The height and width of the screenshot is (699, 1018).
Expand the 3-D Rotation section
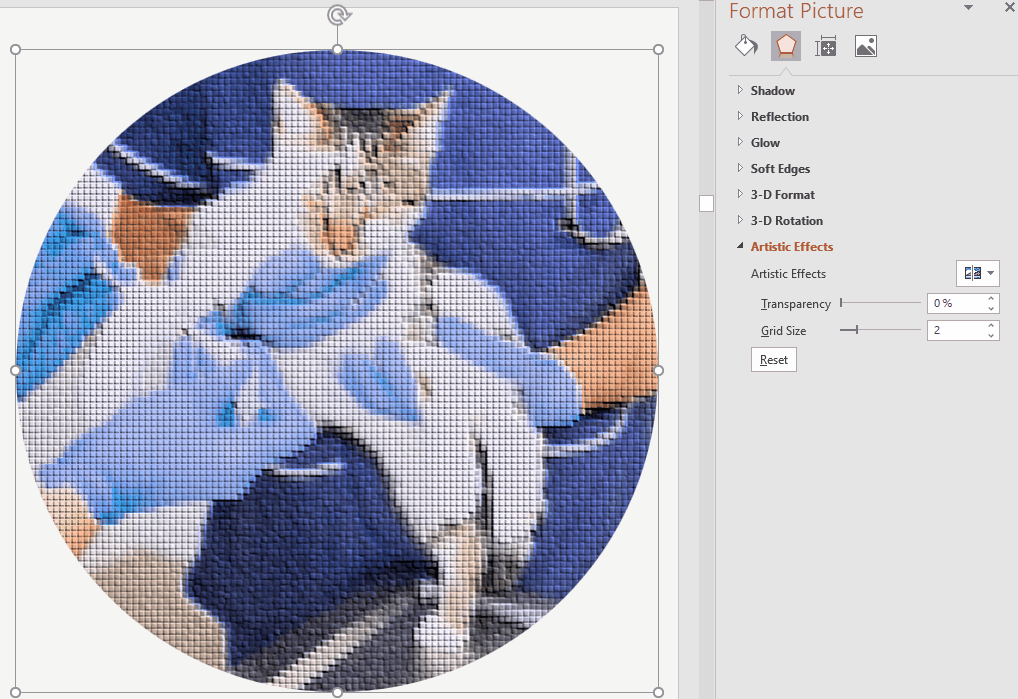786,221
